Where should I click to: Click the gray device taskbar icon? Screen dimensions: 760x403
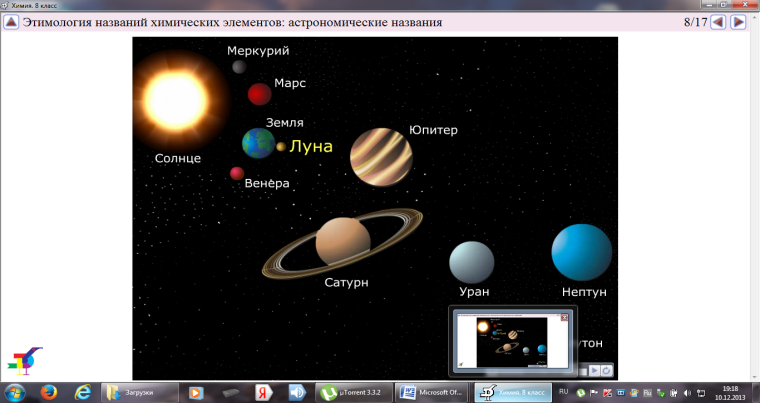click(x=231, y=392)
